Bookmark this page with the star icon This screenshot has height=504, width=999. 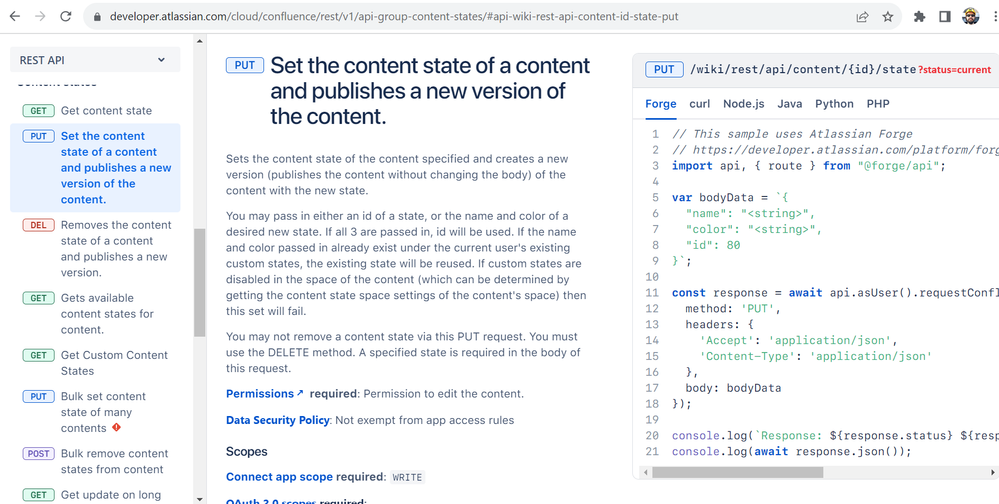click(888, 17)
